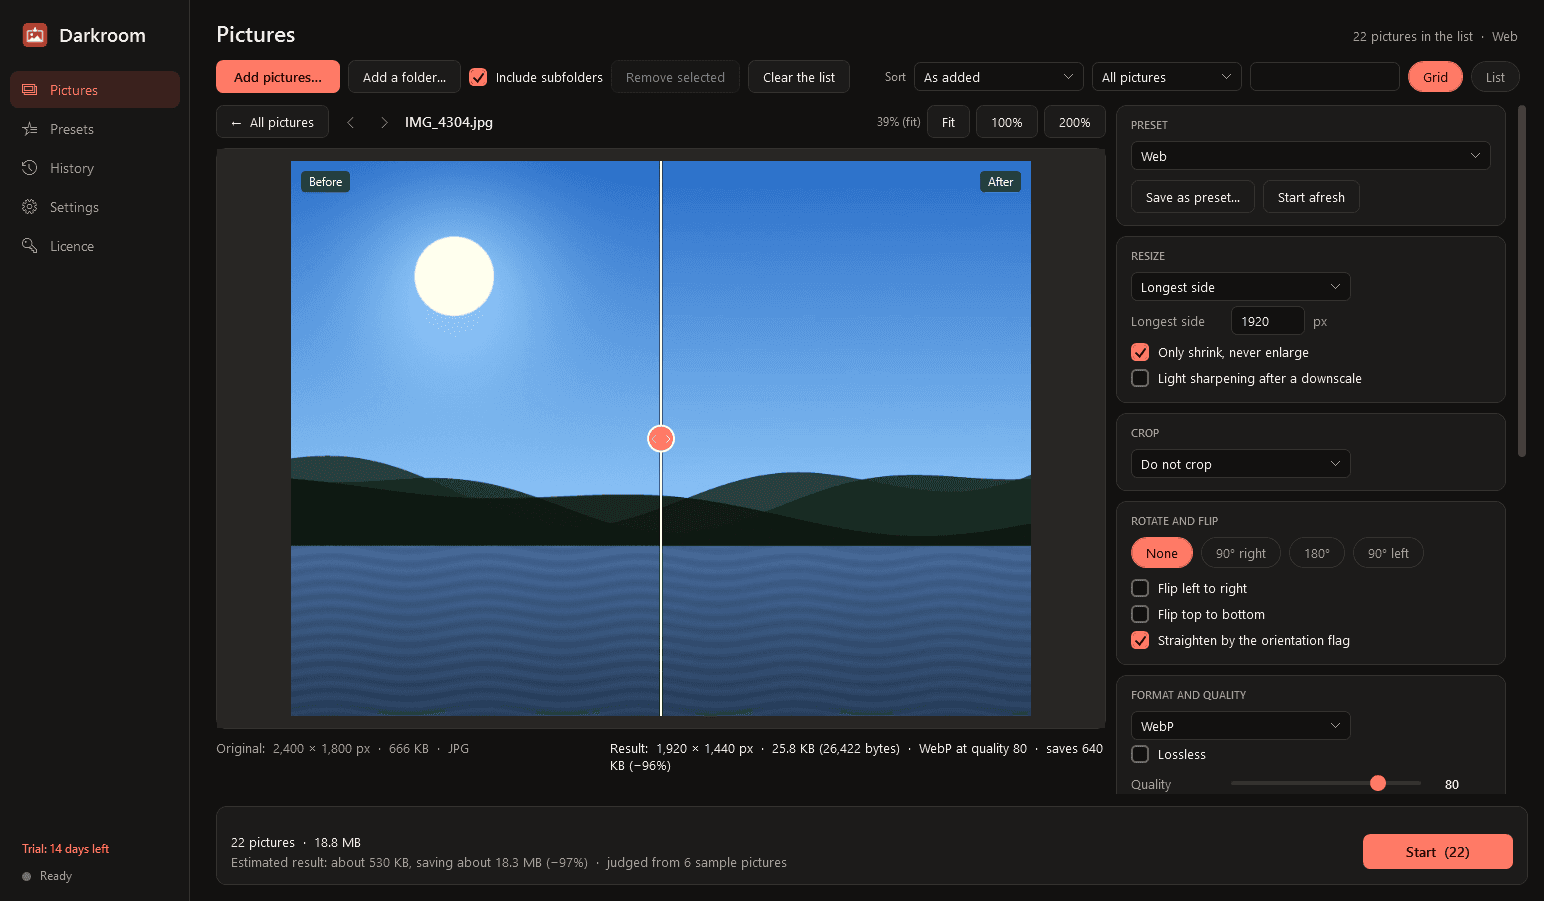This screenshot has height=901, width=1544.
Task: Click the Darkroom app logo icon
Action: click(35, 35)
